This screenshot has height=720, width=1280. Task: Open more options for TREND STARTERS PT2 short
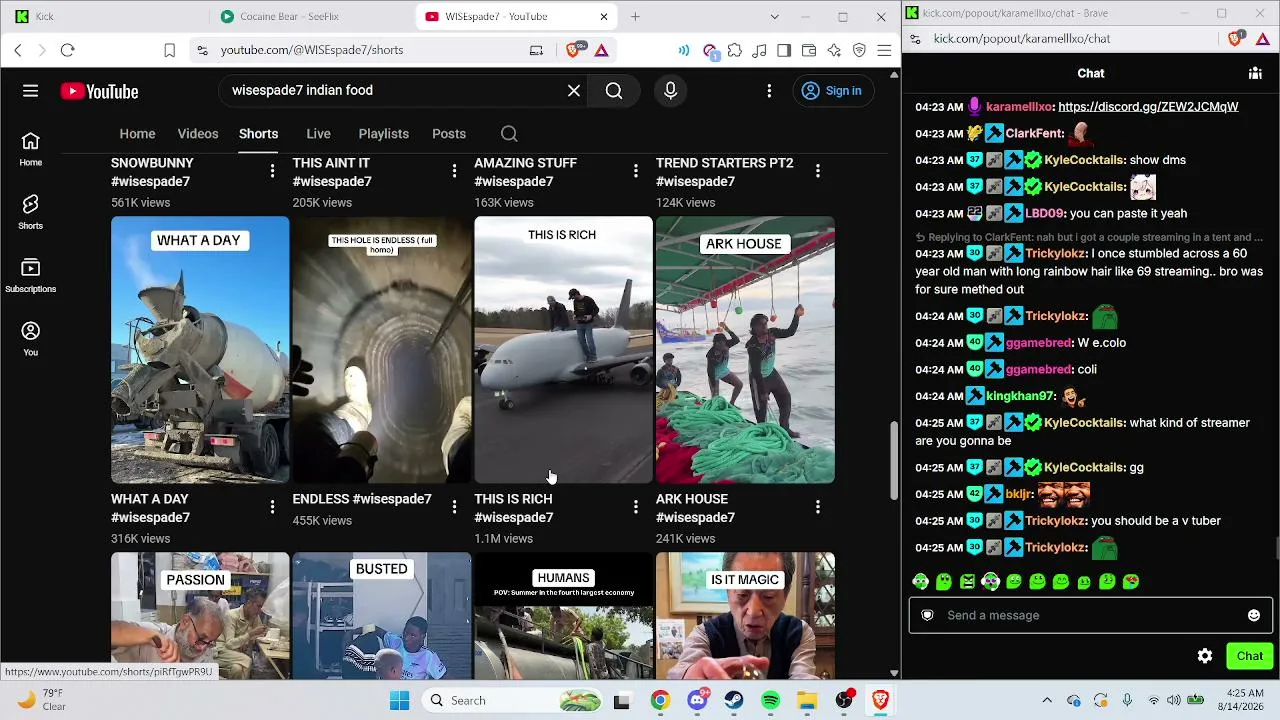pyautogui.click(x=818, y=172)
